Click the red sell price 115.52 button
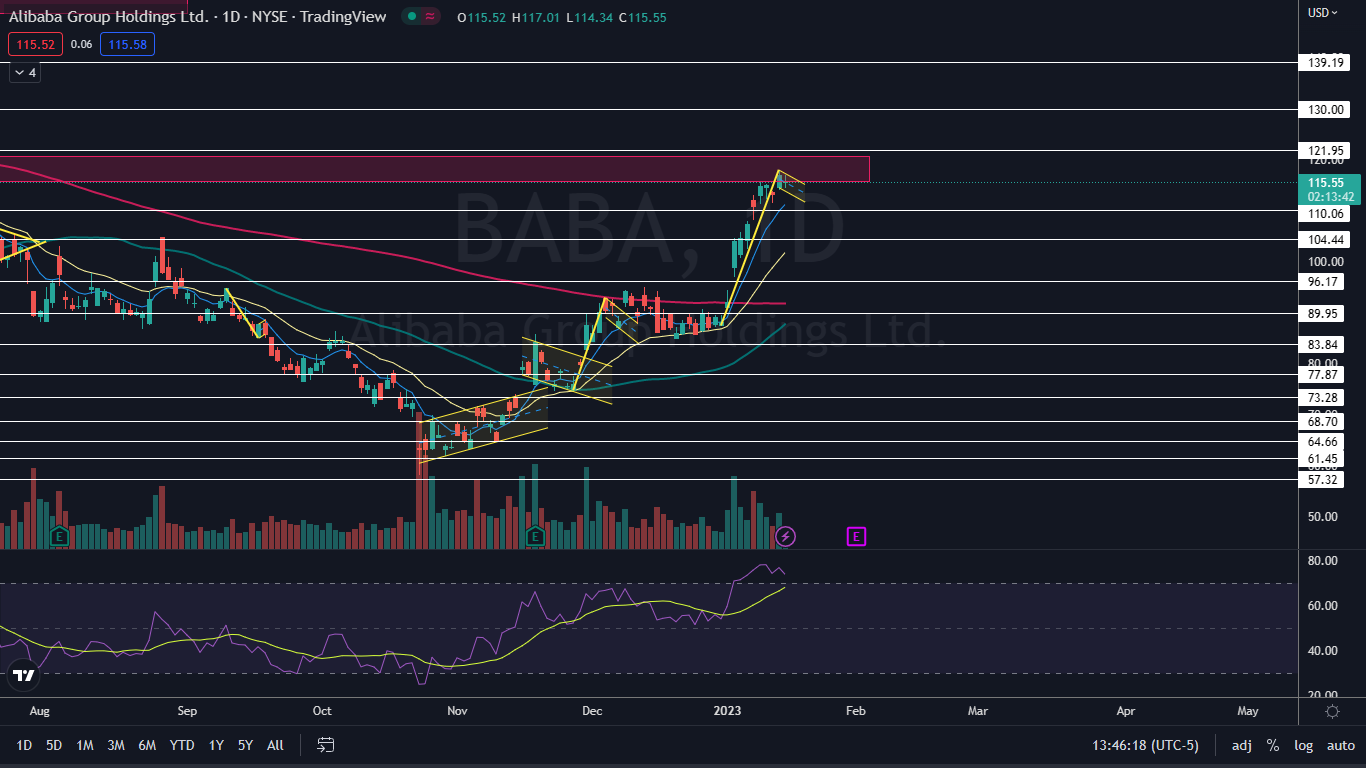1366x768 pixels. [x=35, y=44]
